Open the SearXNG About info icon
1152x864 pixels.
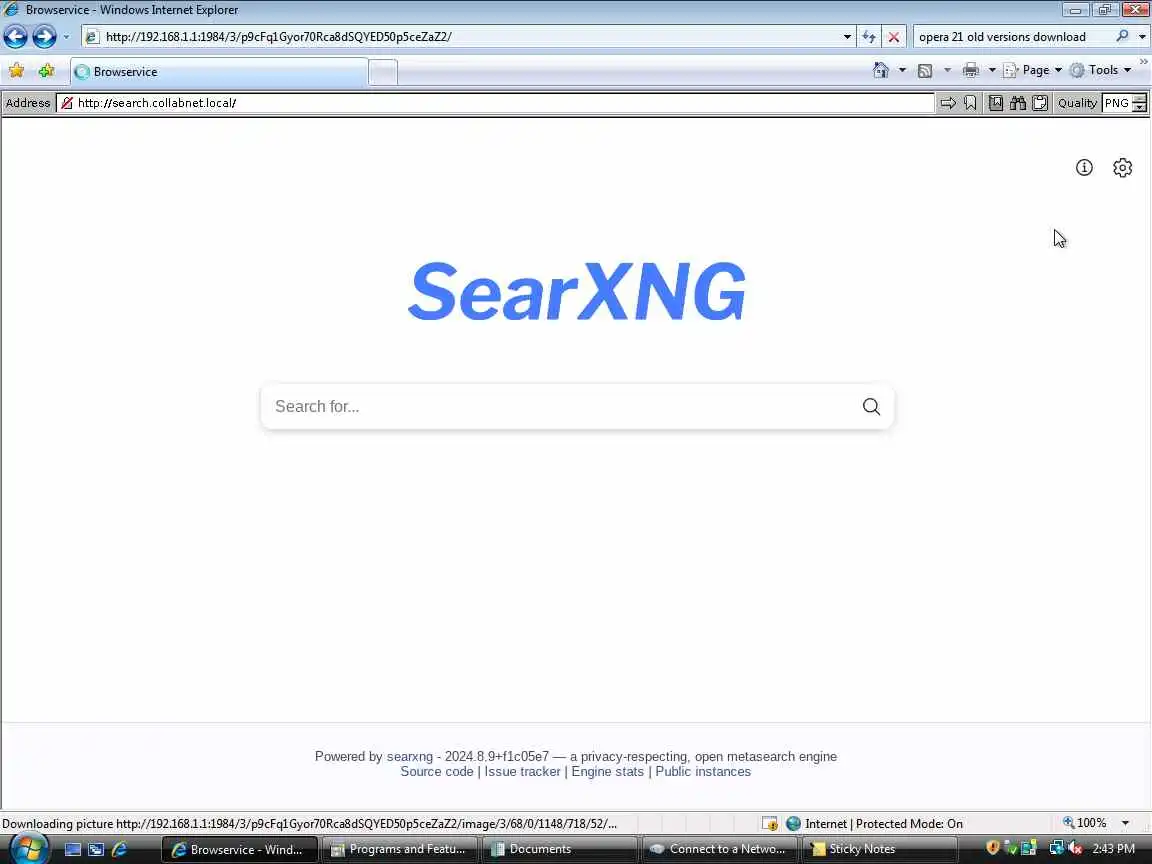[1084, 168]
